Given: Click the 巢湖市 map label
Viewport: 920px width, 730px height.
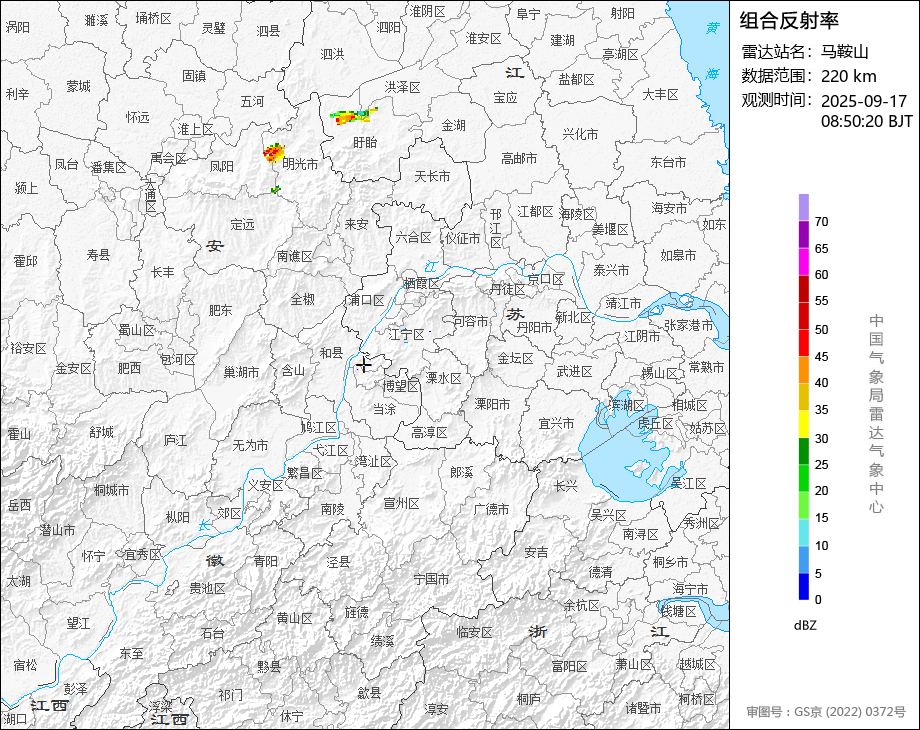Looking at the screenshot, I should click(241, 372).
